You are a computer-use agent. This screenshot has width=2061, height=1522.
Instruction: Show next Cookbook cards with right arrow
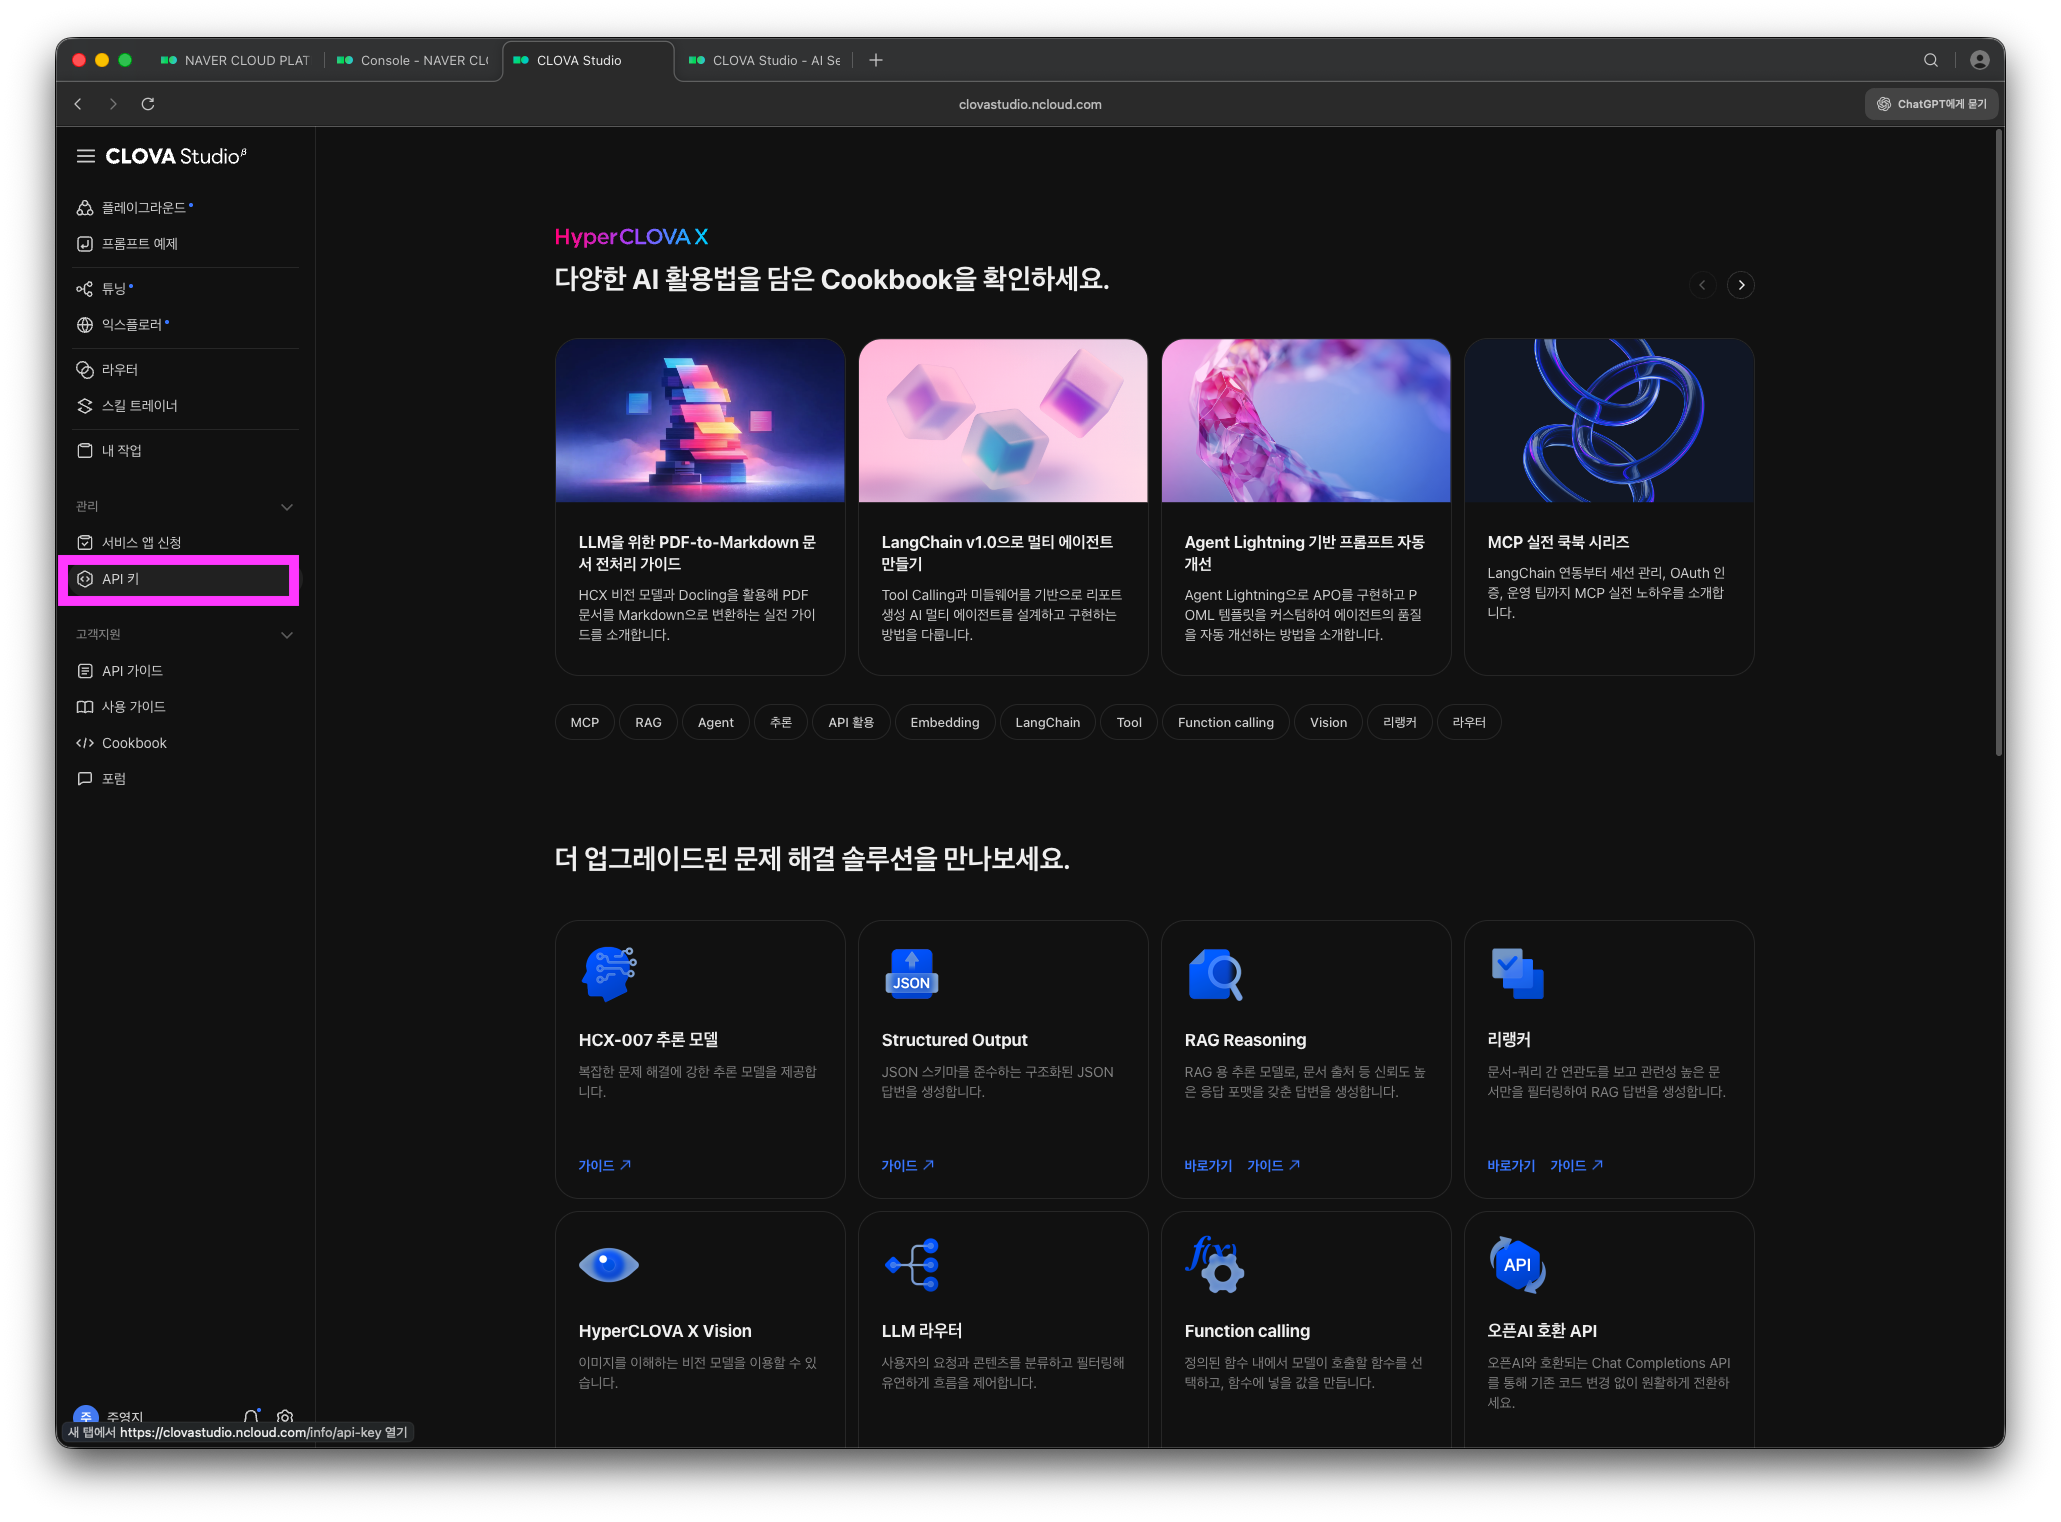coord(1741,285)
